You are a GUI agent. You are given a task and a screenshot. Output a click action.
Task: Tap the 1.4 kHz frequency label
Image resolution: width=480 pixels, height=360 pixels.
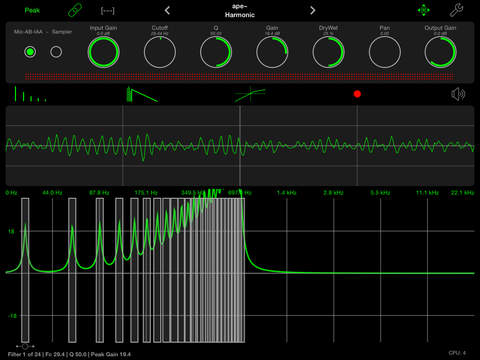(286, 193)
